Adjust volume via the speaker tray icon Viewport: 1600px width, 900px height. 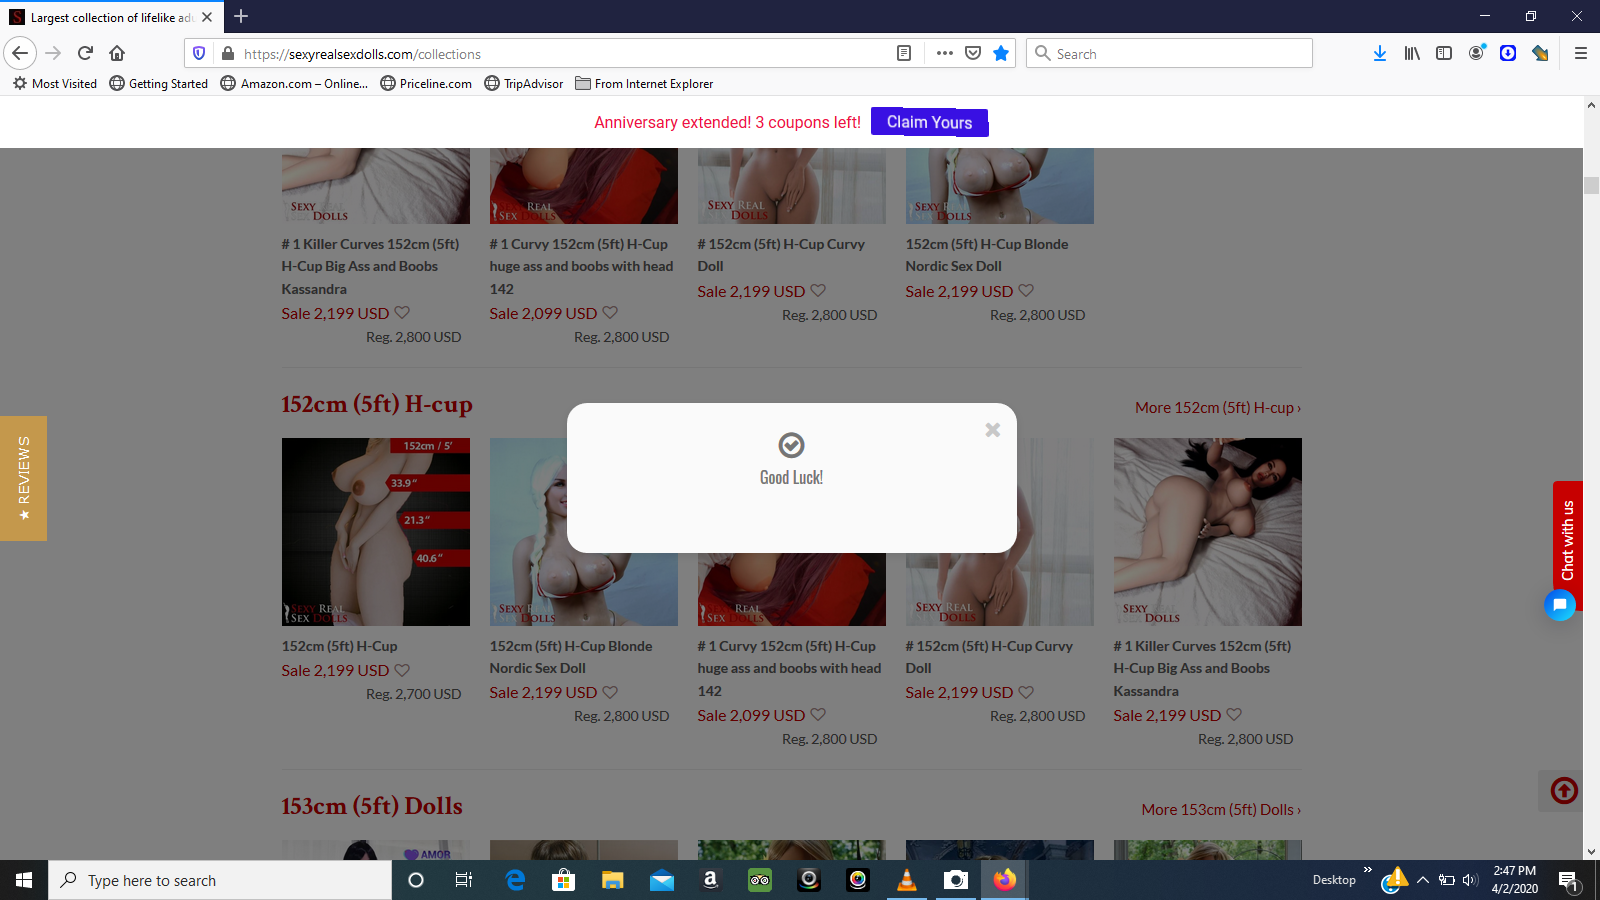[1469, 880]
